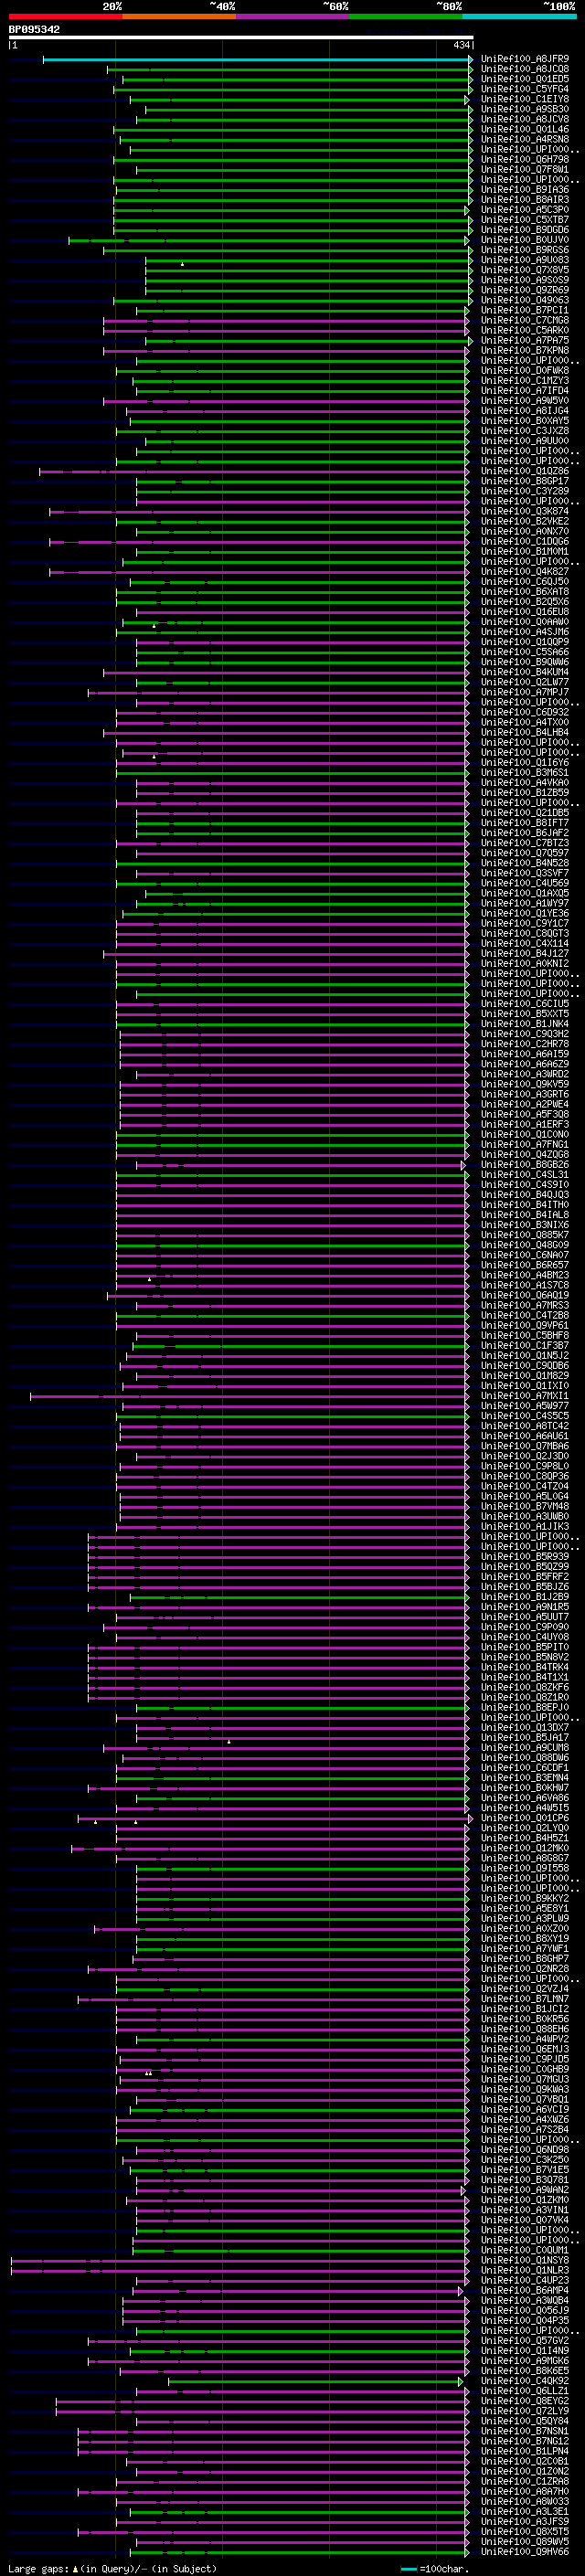Open hit UniRef100_A8JFR9
Viewport: 585px width, 2576px height.
(525, 59)
